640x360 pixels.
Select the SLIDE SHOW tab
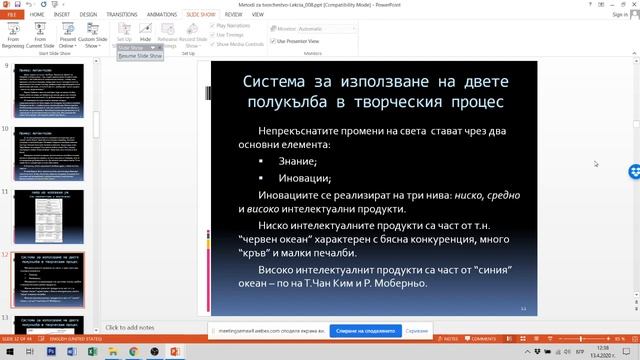click(200, 15)
